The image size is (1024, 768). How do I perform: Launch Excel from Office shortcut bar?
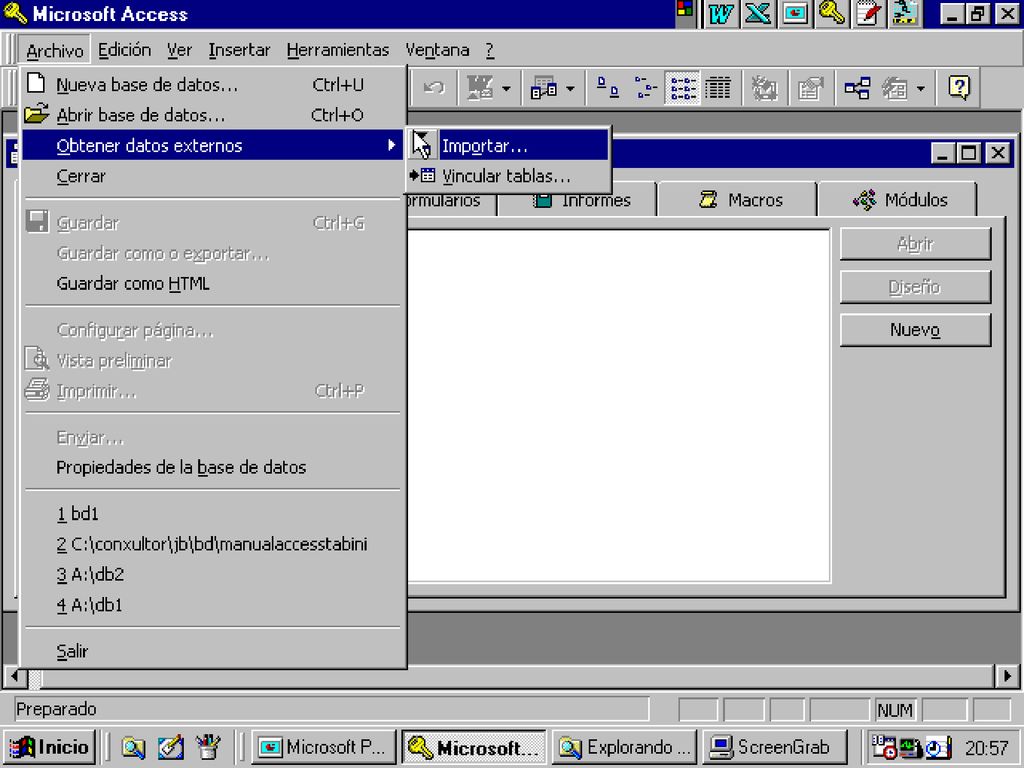pyautogui.click(x=758, y=14)
